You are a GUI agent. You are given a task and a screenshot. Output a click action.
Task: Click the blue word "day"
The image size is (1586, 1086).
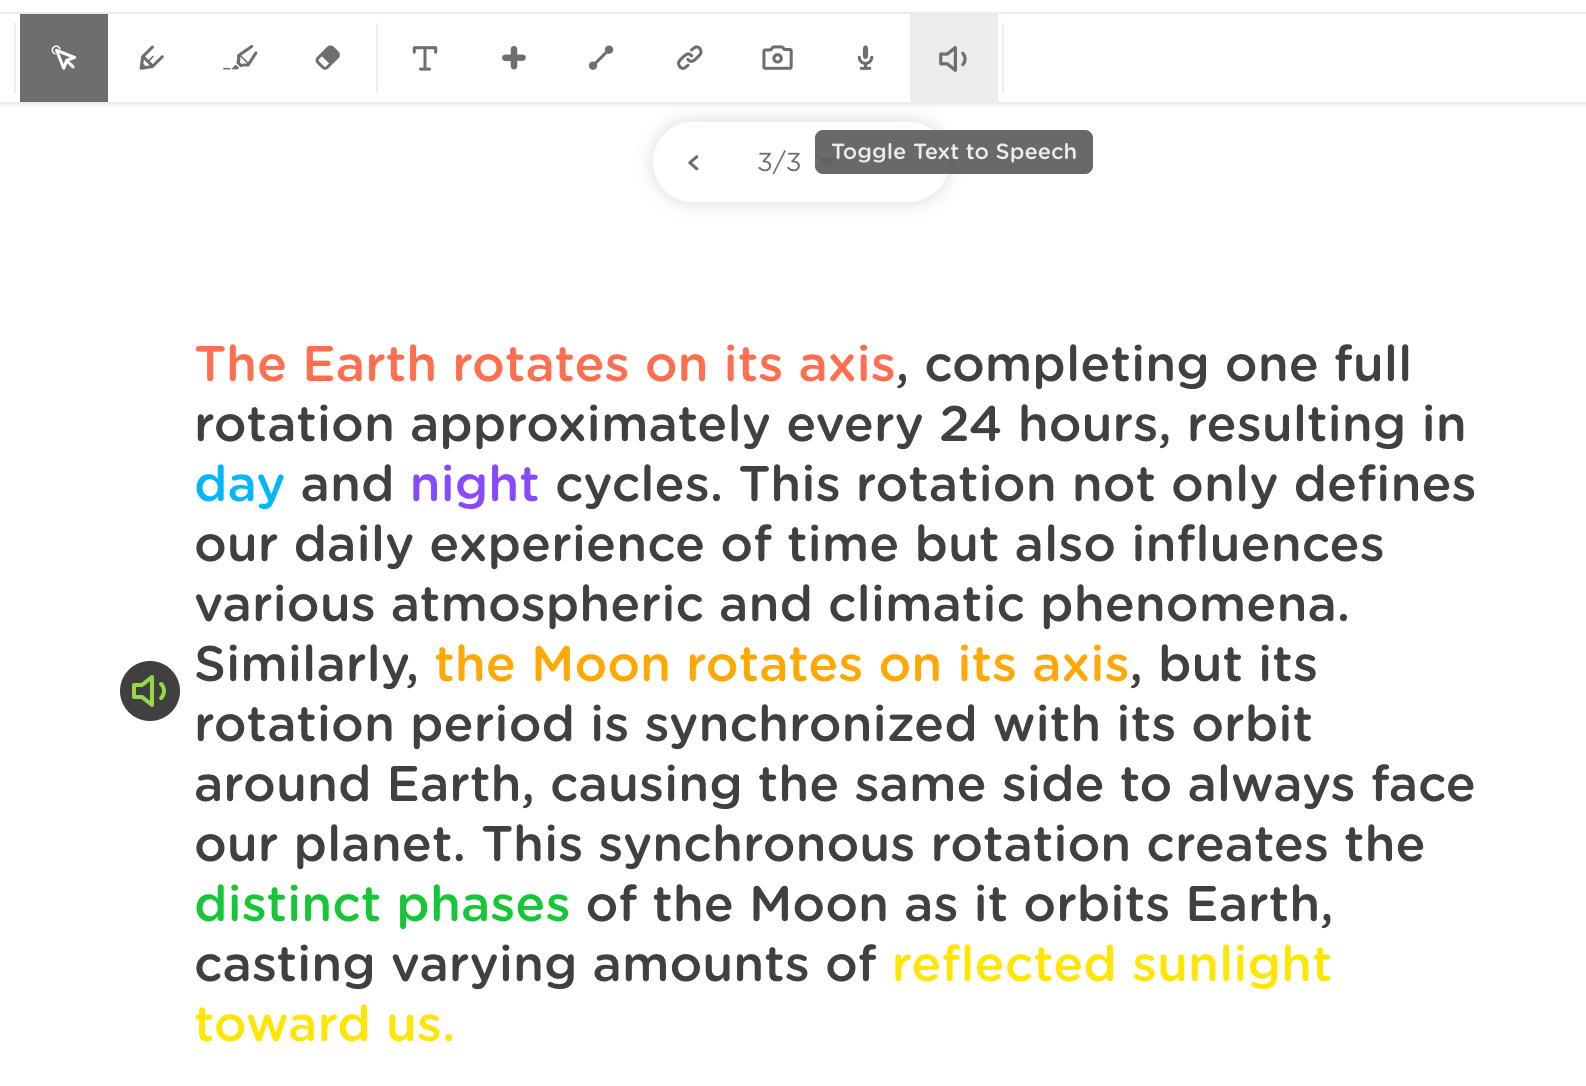[x=240, y=485]
